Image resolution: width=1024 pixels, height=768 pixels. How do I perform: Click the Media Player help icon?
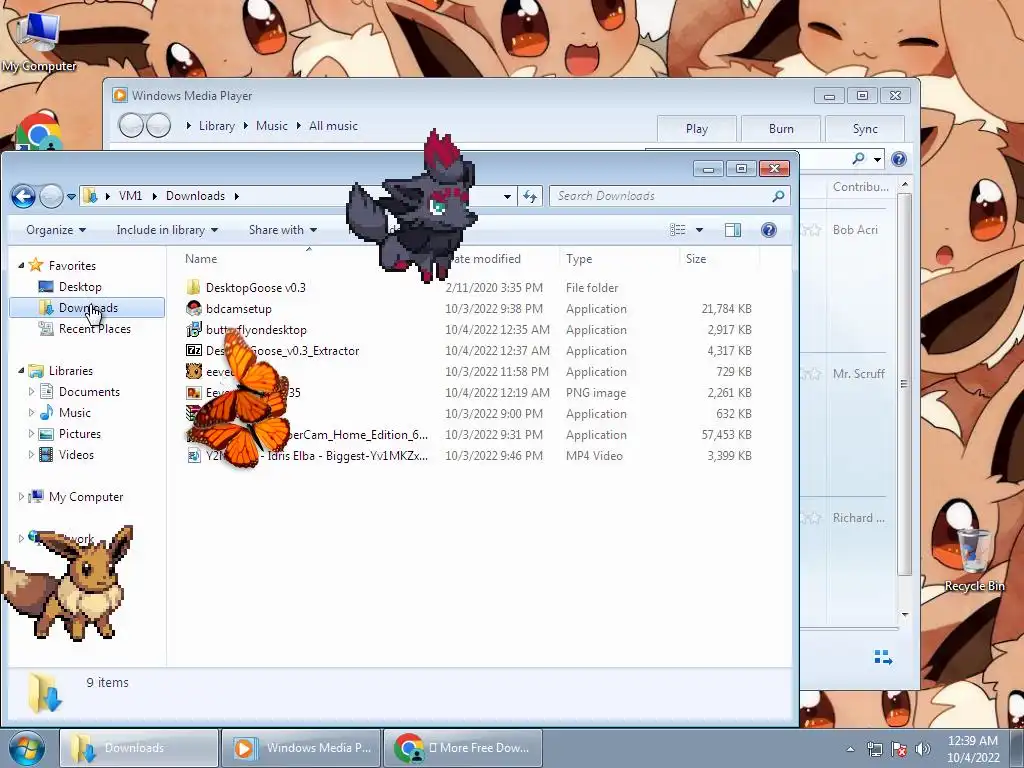pyautogui.click(x=899, y=159)
